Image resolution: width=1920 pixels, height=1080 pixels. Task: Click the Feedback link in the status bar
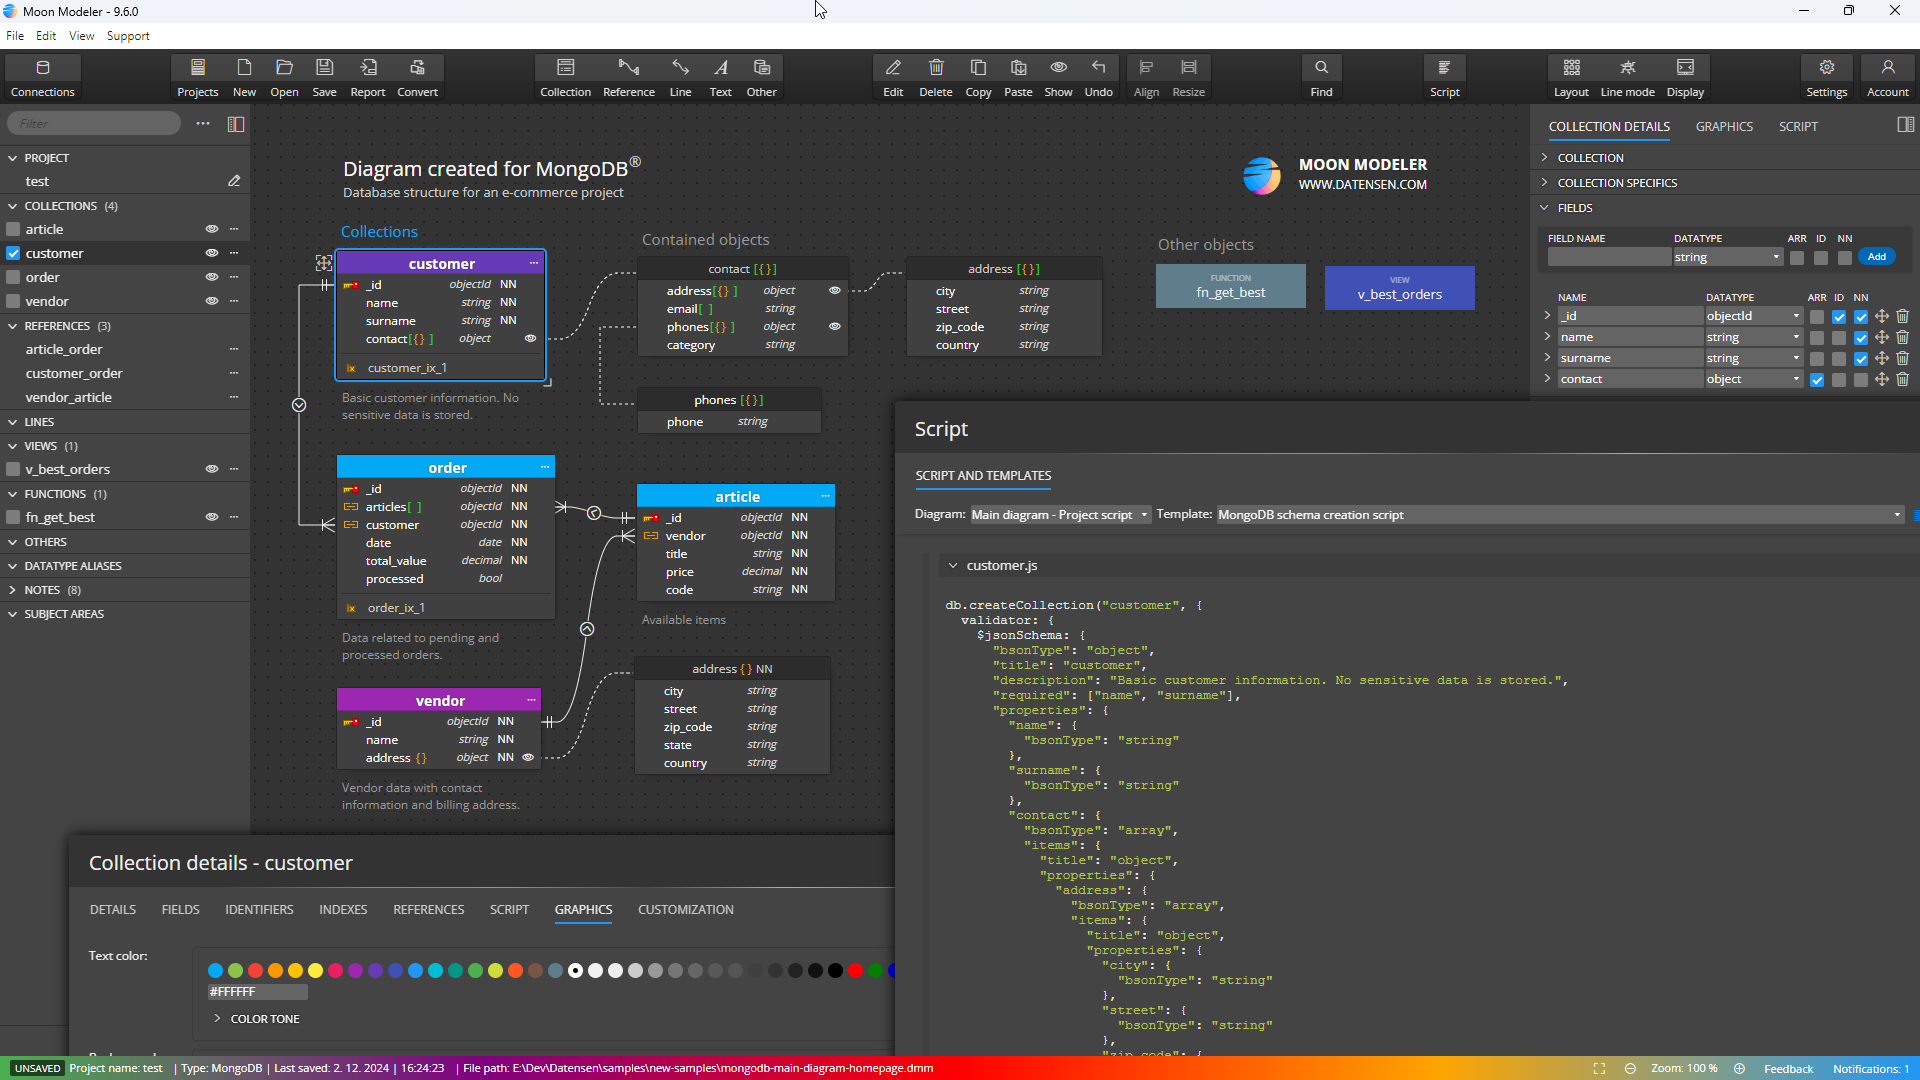coord(1788,1069)
